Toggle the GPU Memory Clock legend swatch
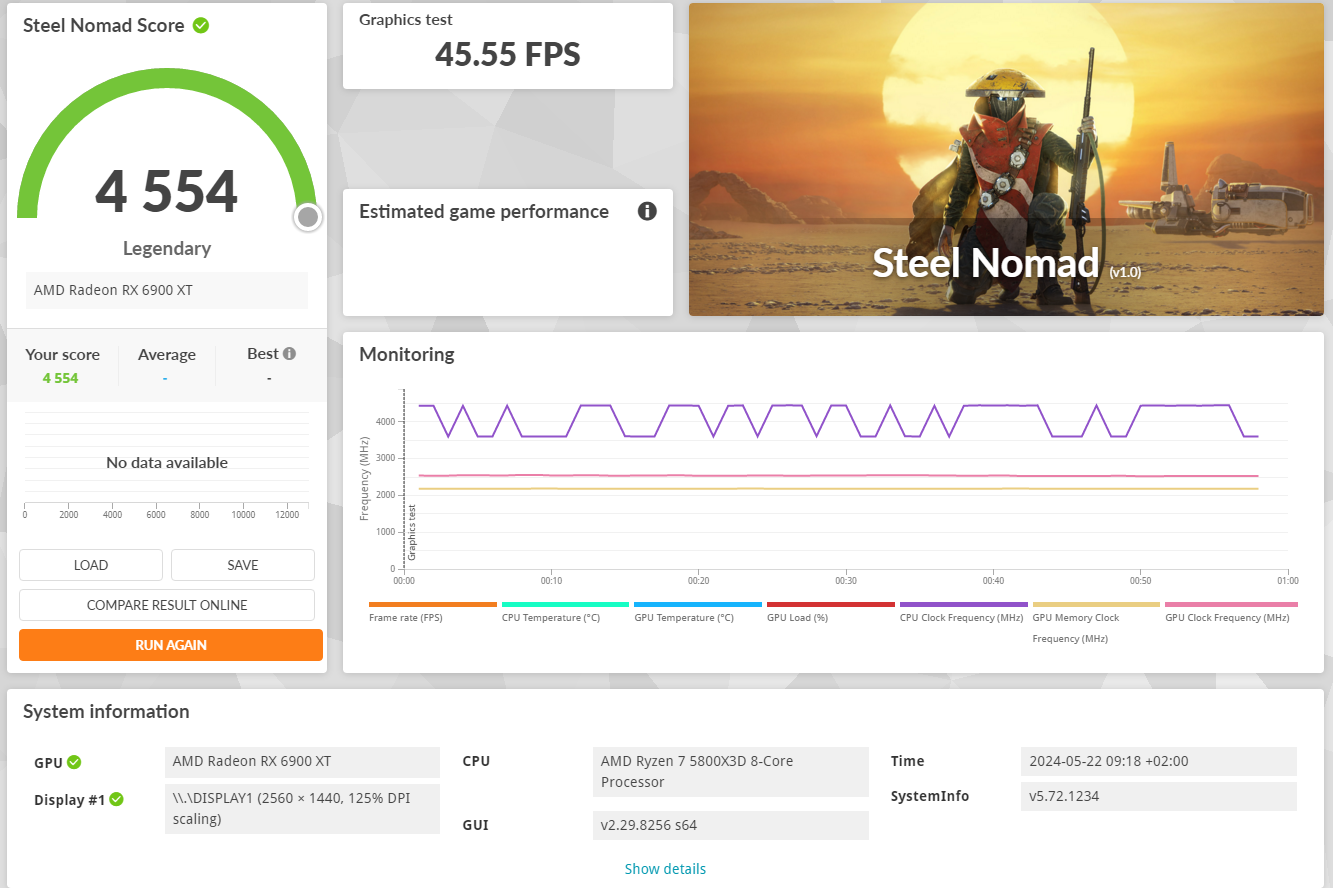The width and height of the screenshot is (1333, 888). tap(1096, 604)
